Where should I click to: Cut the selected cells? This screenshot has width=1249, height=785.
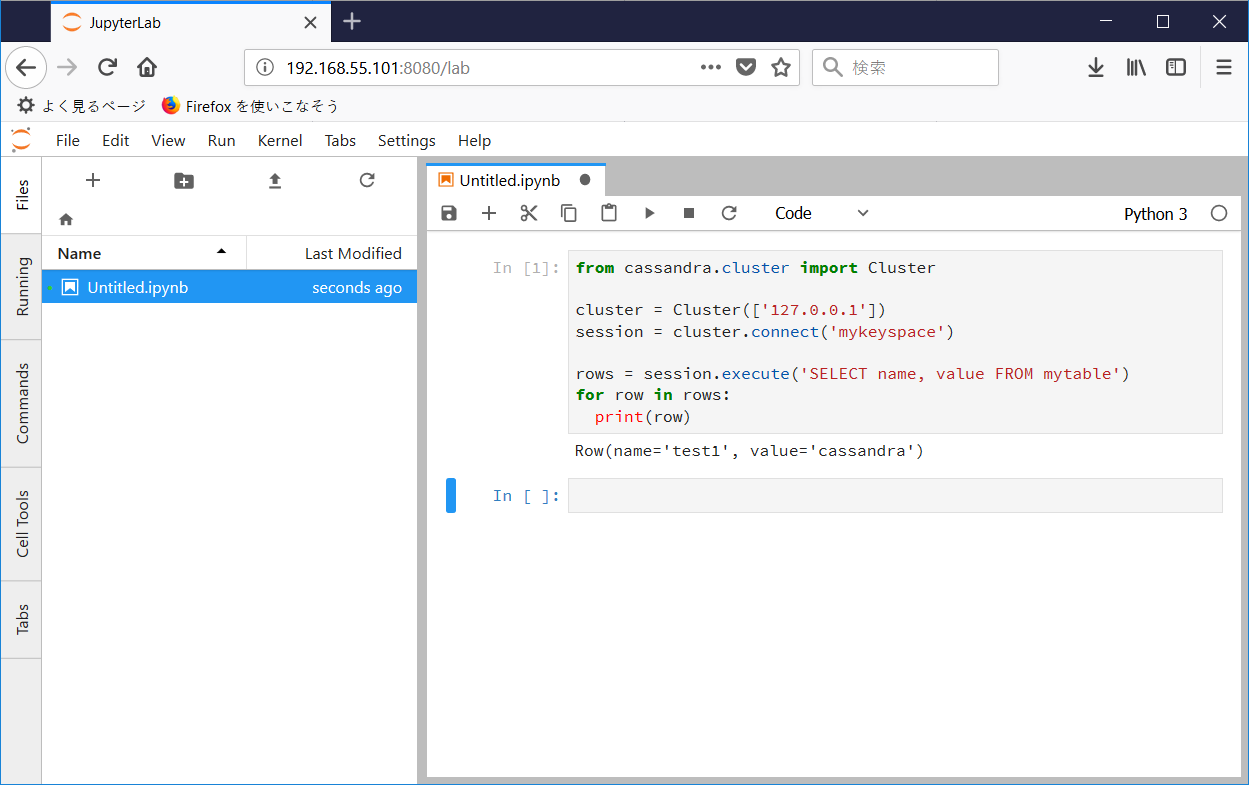pyautogui.click(x=529, y=213)
